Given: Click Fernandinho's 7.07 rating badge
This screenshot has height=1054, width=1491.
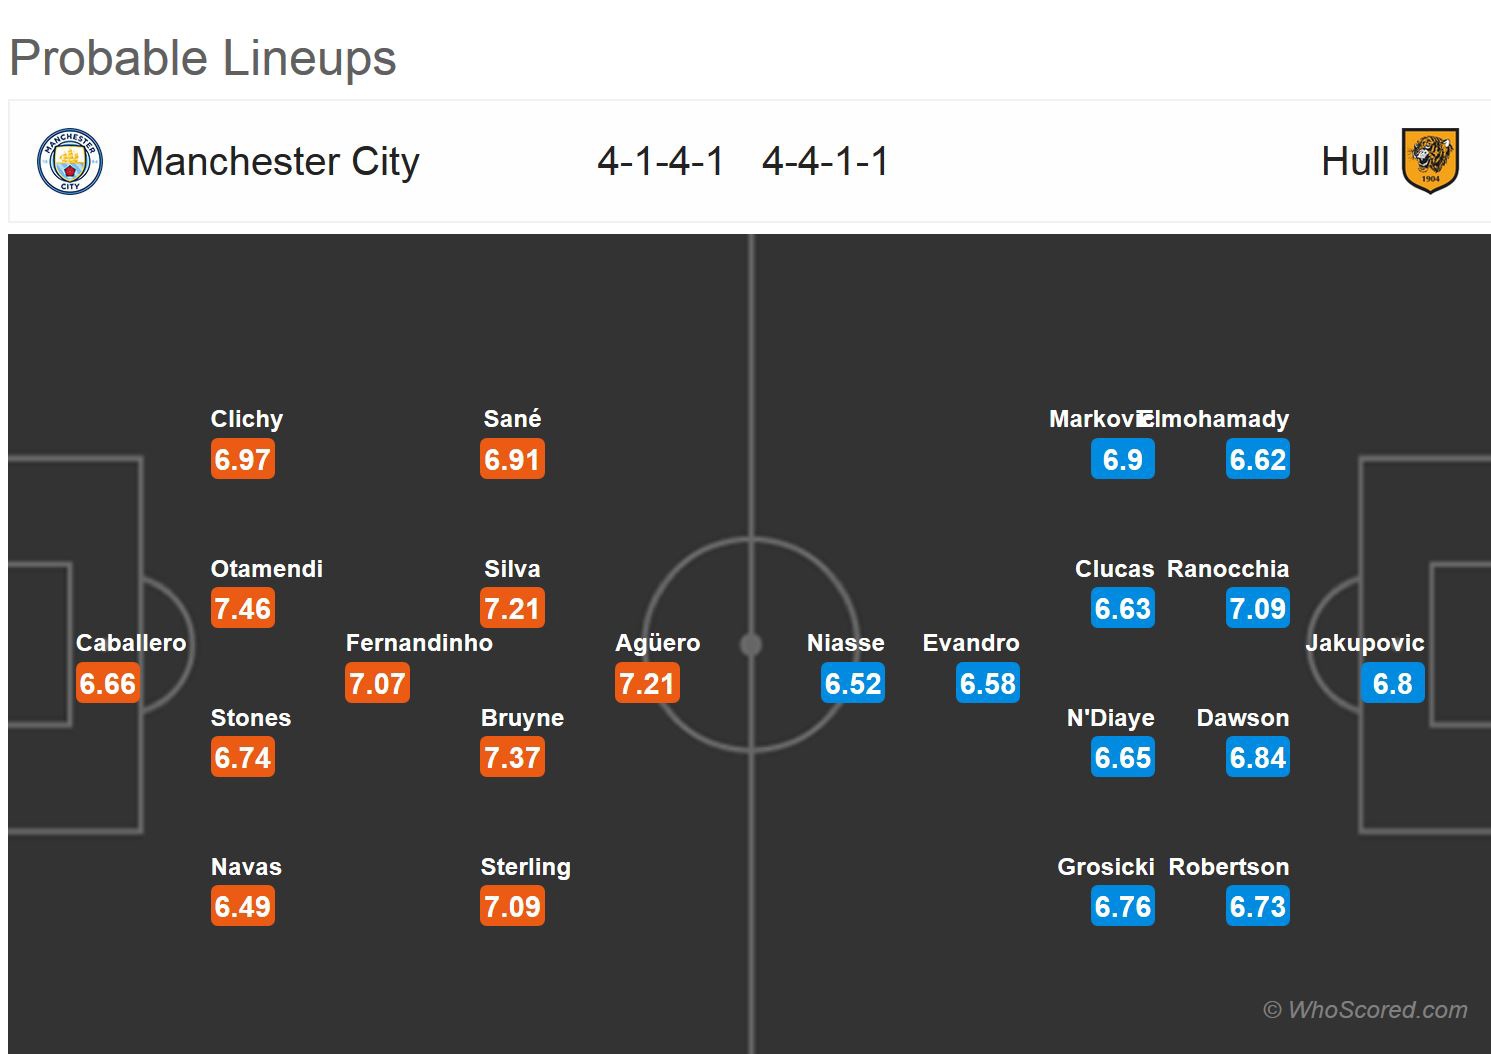Looking at the screenshot, I should point(377,684).
